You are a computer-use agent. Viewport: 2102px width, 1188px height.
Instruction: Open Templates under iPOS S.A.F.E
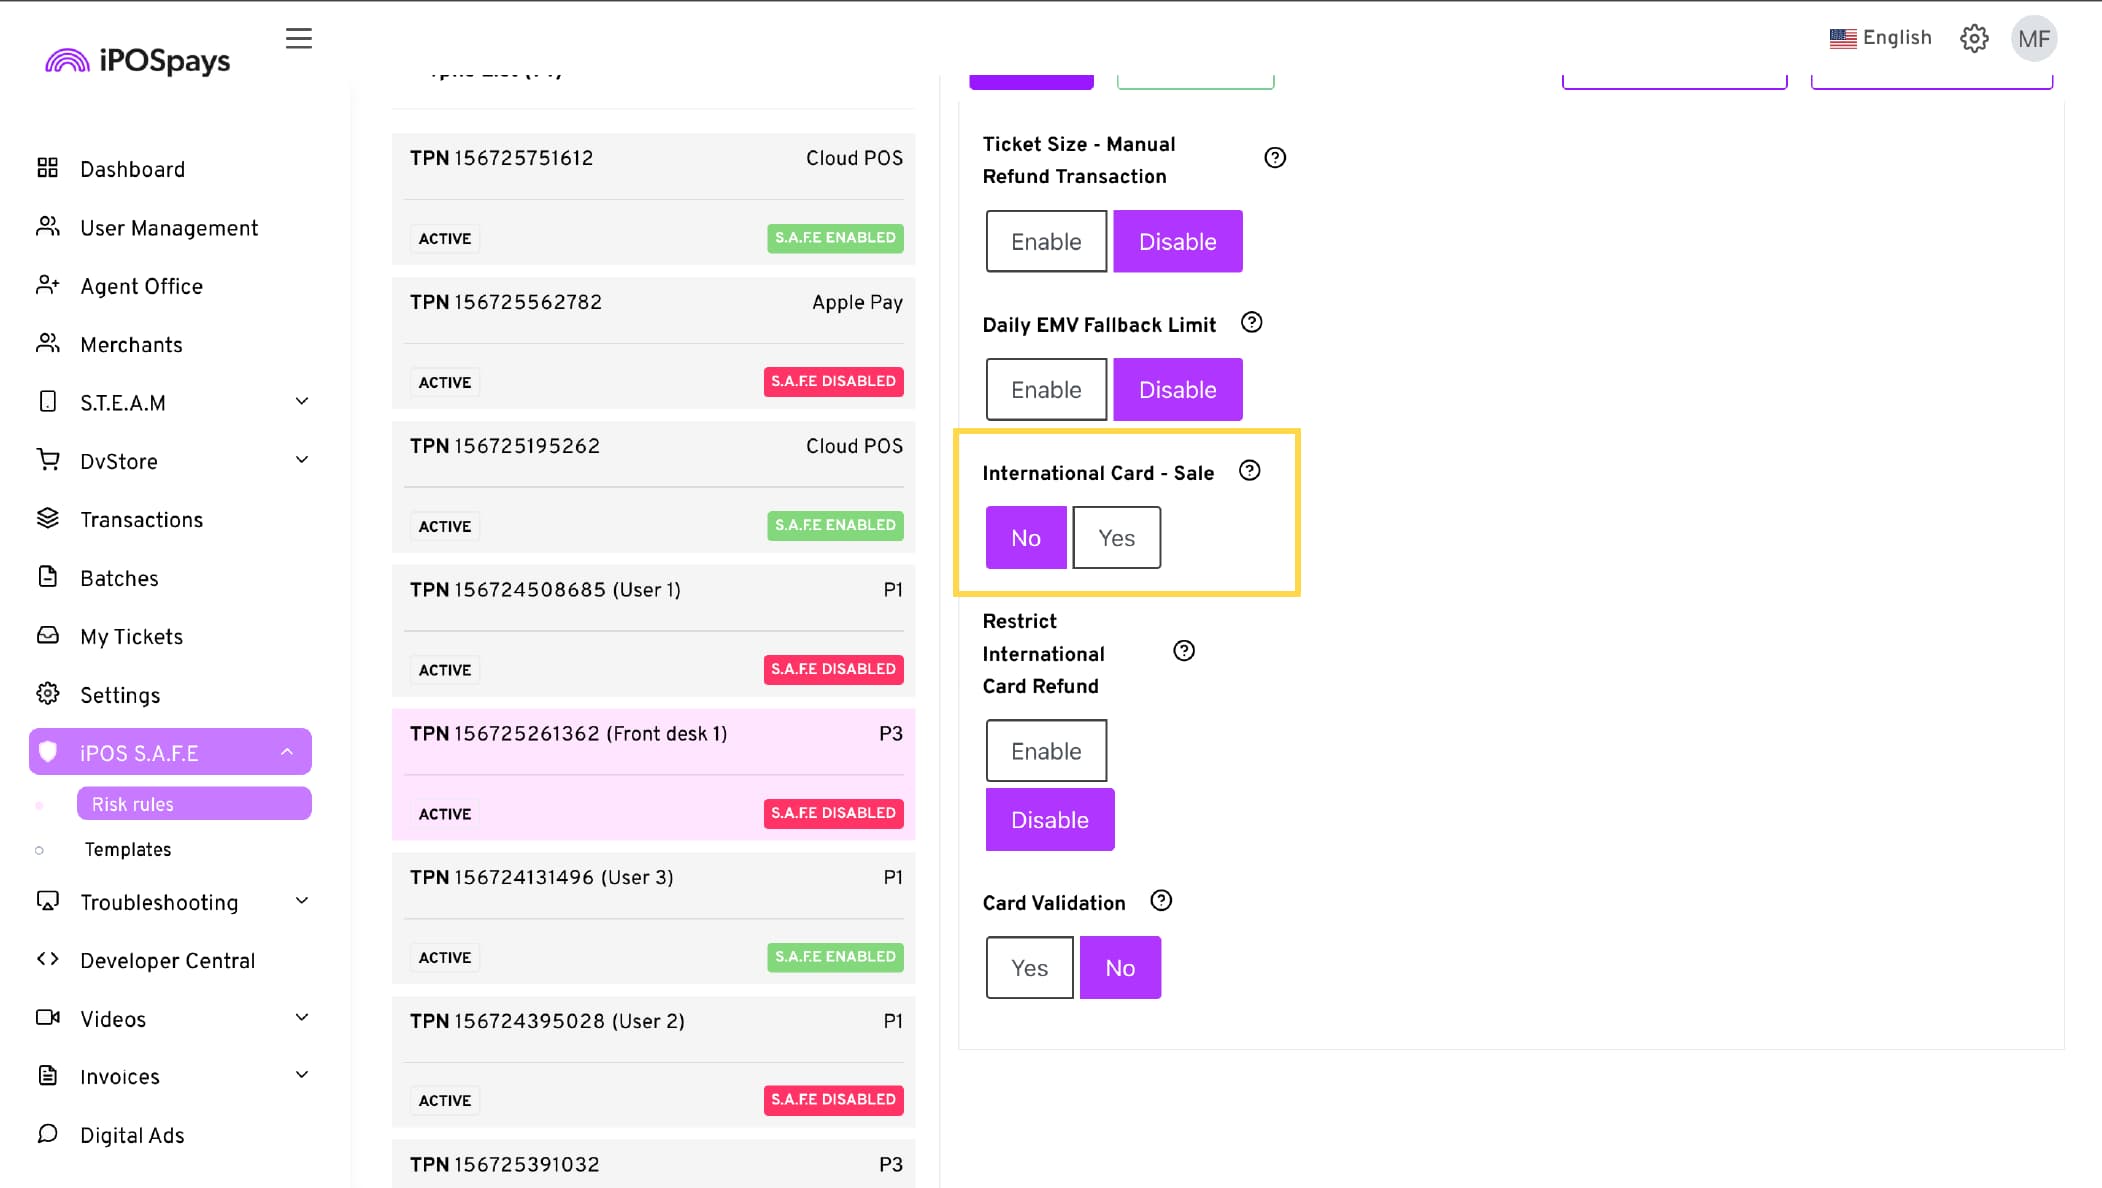coord(128,850)
